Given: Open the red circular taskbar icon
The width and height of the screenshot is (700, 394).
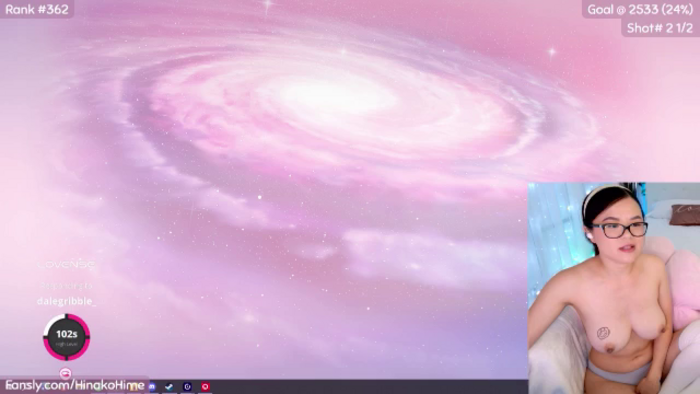Looking at the screenshot, I should (205, 386).
